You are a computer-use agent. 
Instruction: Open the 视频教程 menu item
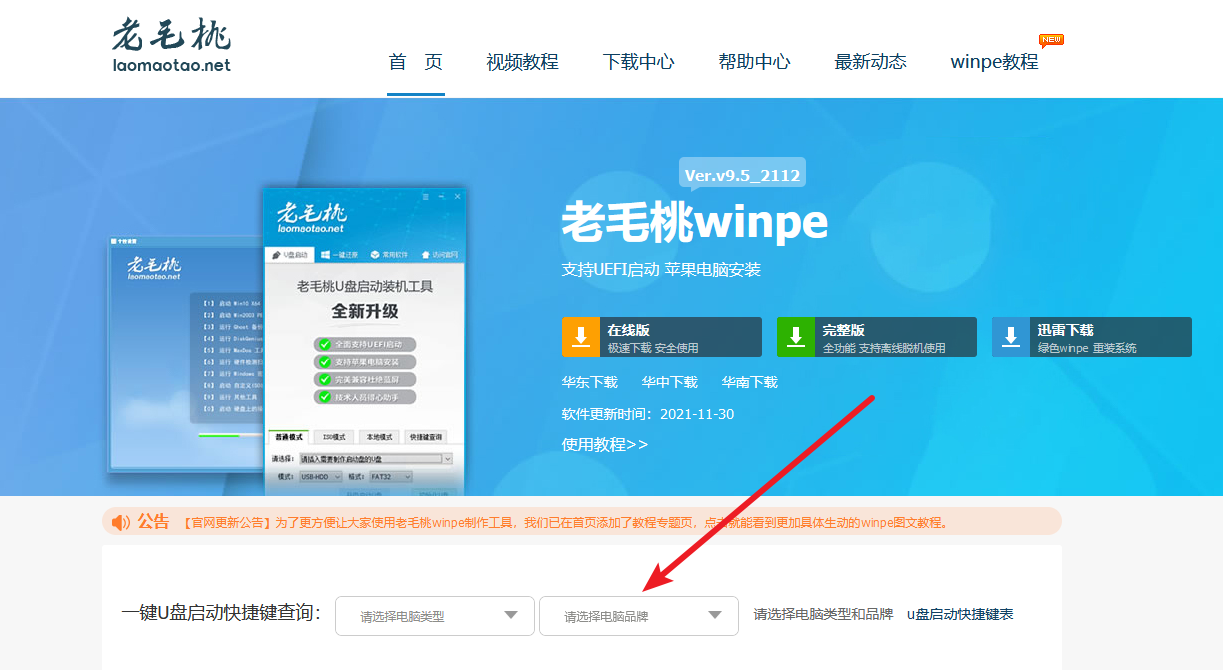tap(522, 62)
